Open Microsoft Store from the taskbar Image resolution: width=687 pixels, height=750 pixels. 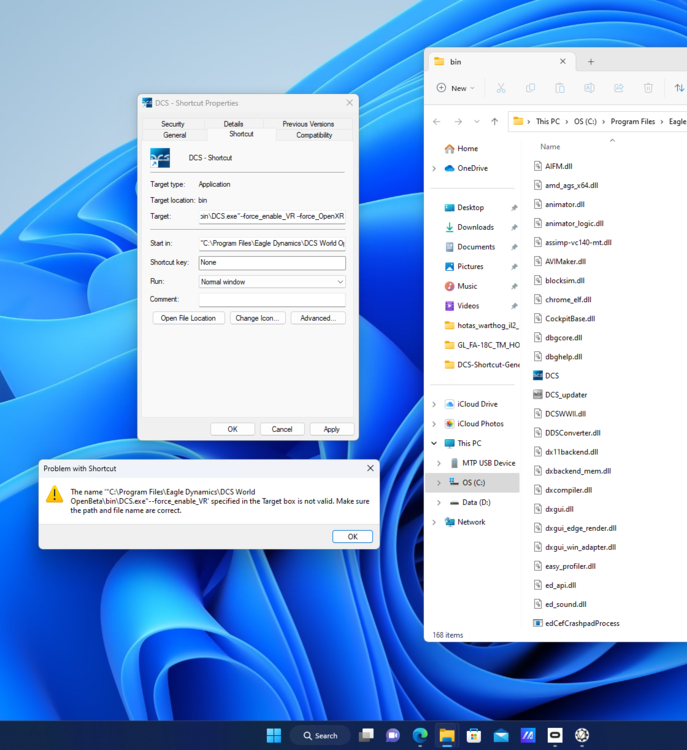[474, 735]
